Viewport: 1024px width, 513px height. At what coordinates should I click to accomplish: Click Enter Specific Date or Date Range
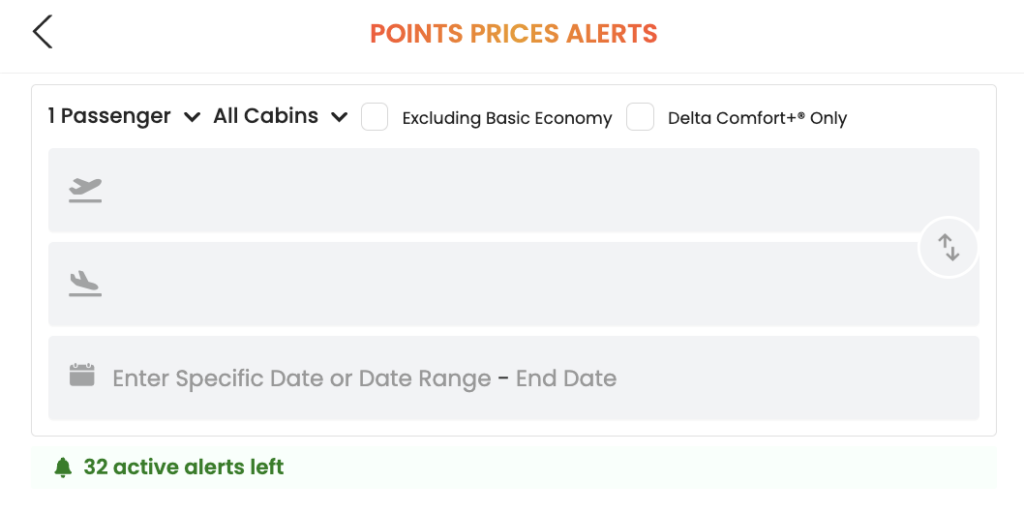point(301,379)
